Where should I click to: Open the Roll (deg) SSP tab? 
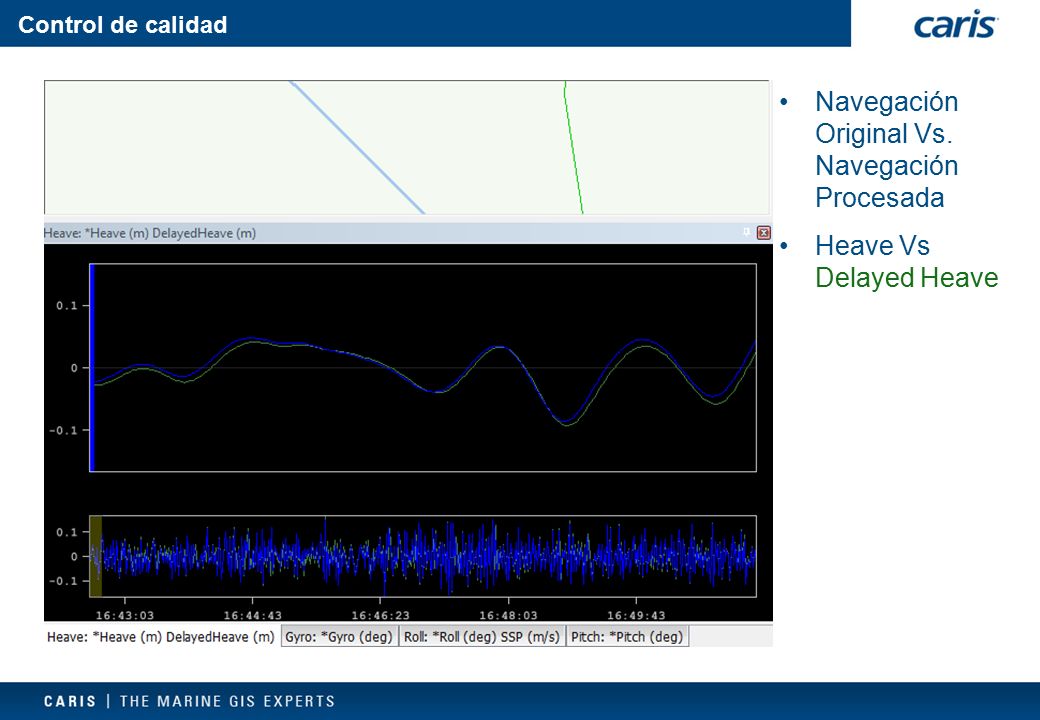482,637
